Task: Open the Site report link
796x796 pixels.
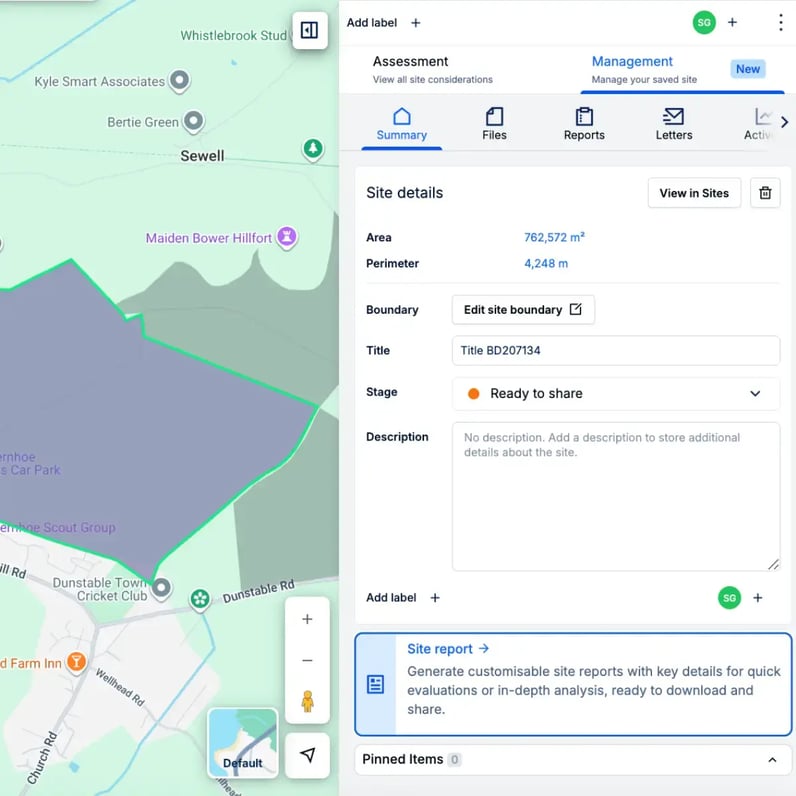Action: tap(447, 649)
